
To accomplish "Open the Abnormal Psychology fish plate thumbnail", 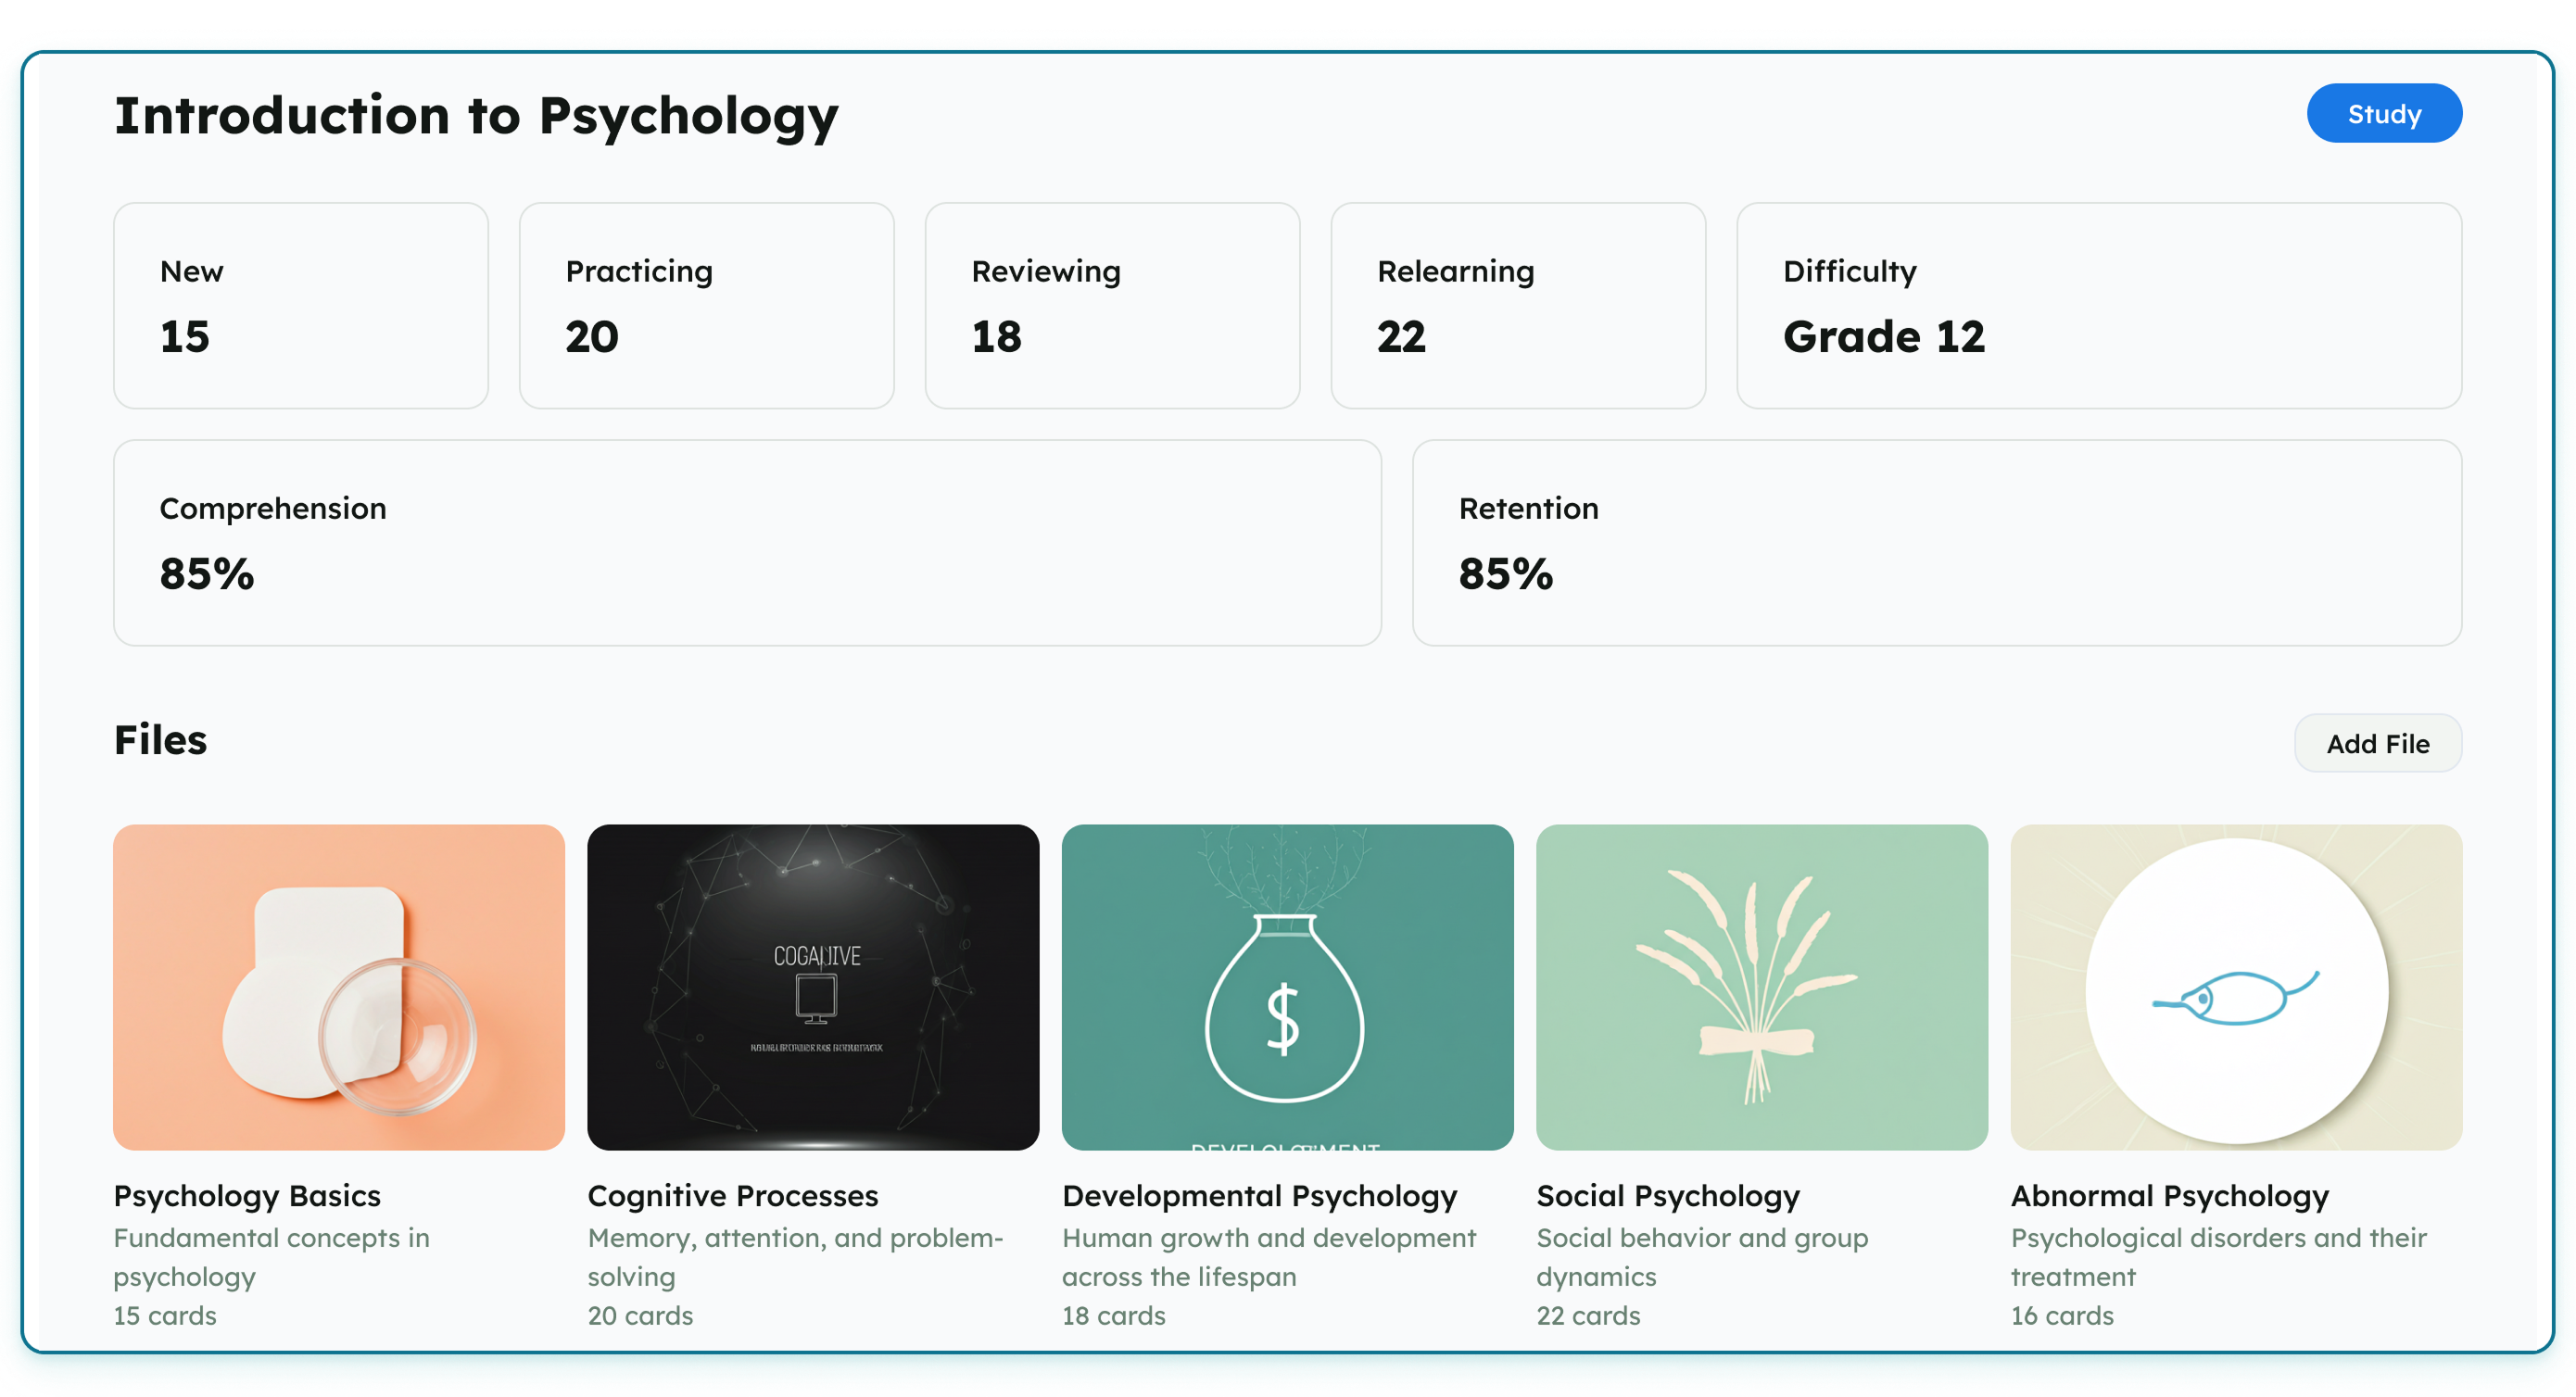I will (2236, 987).
